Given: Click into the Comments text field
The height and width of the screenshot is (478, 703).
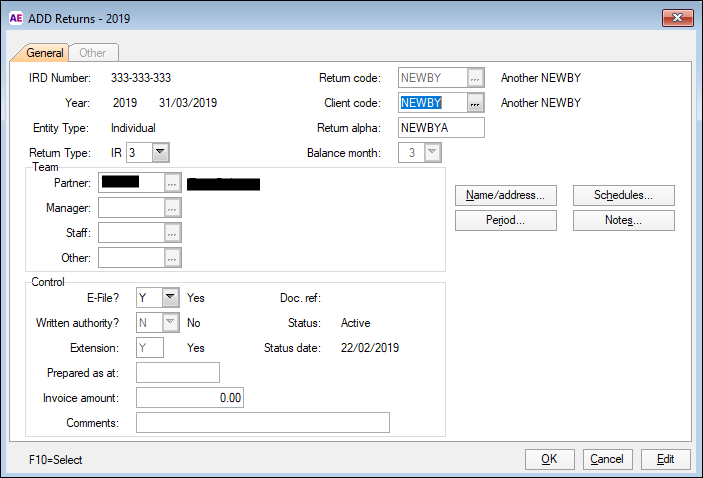Looking at the screenshot, I should pyautogui.click(x=262, y=423).
